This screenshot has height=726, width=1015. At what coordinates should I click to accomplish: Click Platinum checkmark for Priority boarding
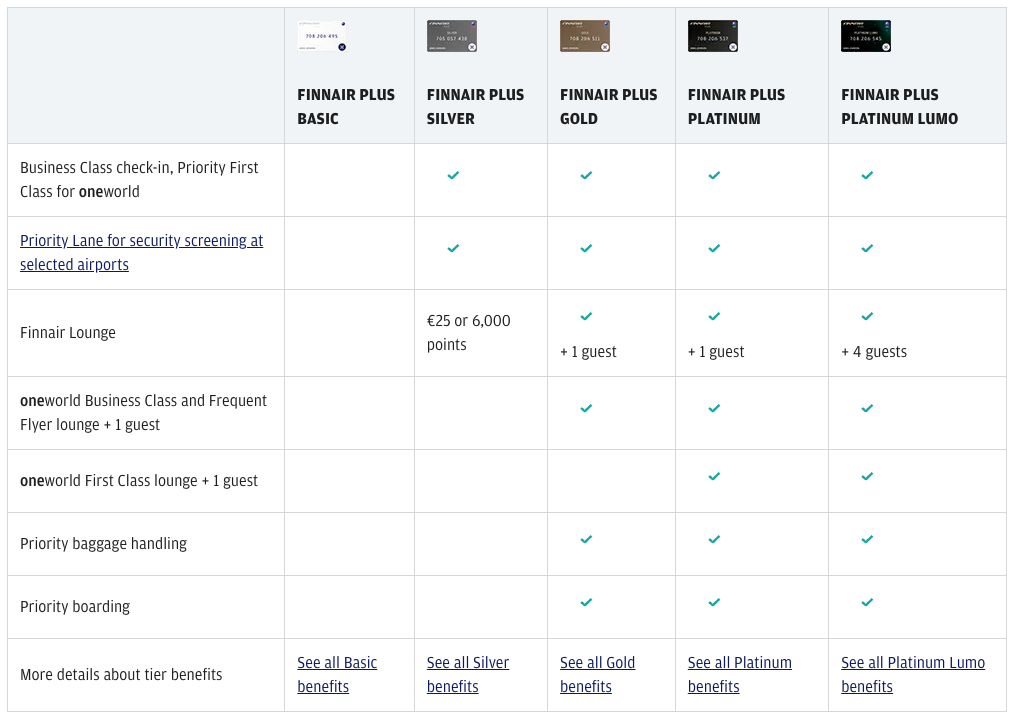pos(715,602)
